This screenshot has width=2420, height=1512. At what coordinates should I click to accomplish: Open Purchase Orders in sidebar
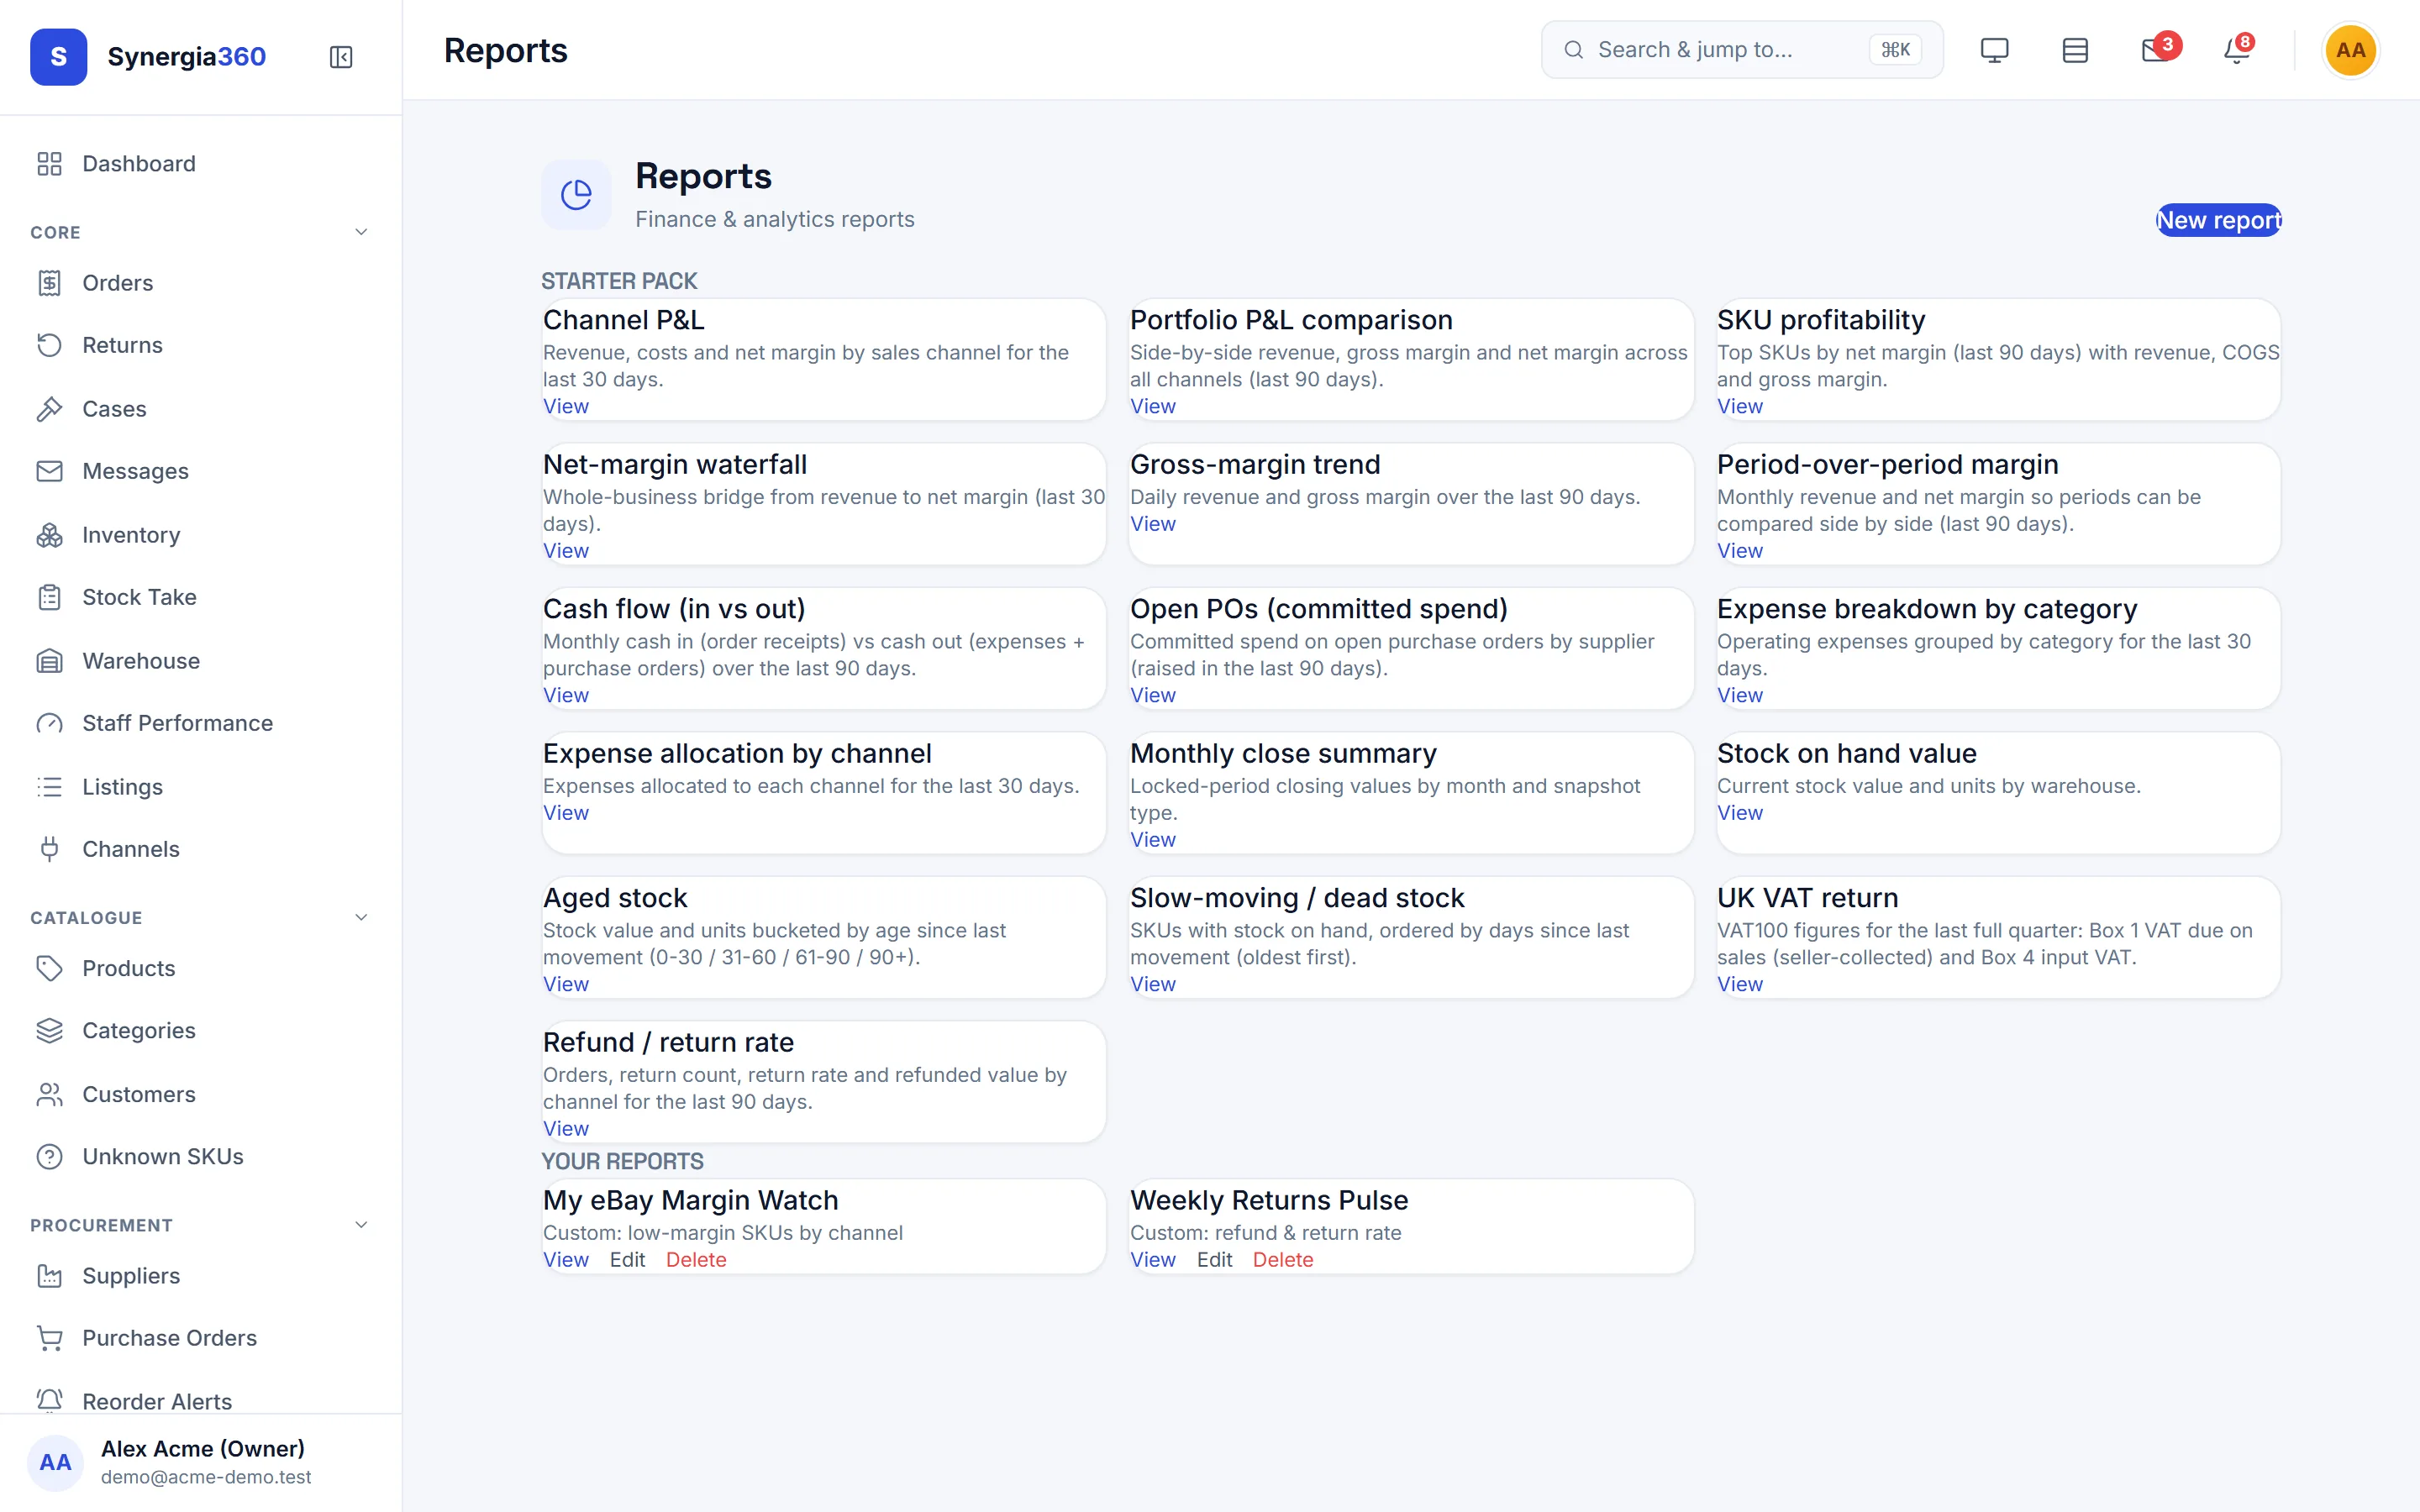(200, 1338)
